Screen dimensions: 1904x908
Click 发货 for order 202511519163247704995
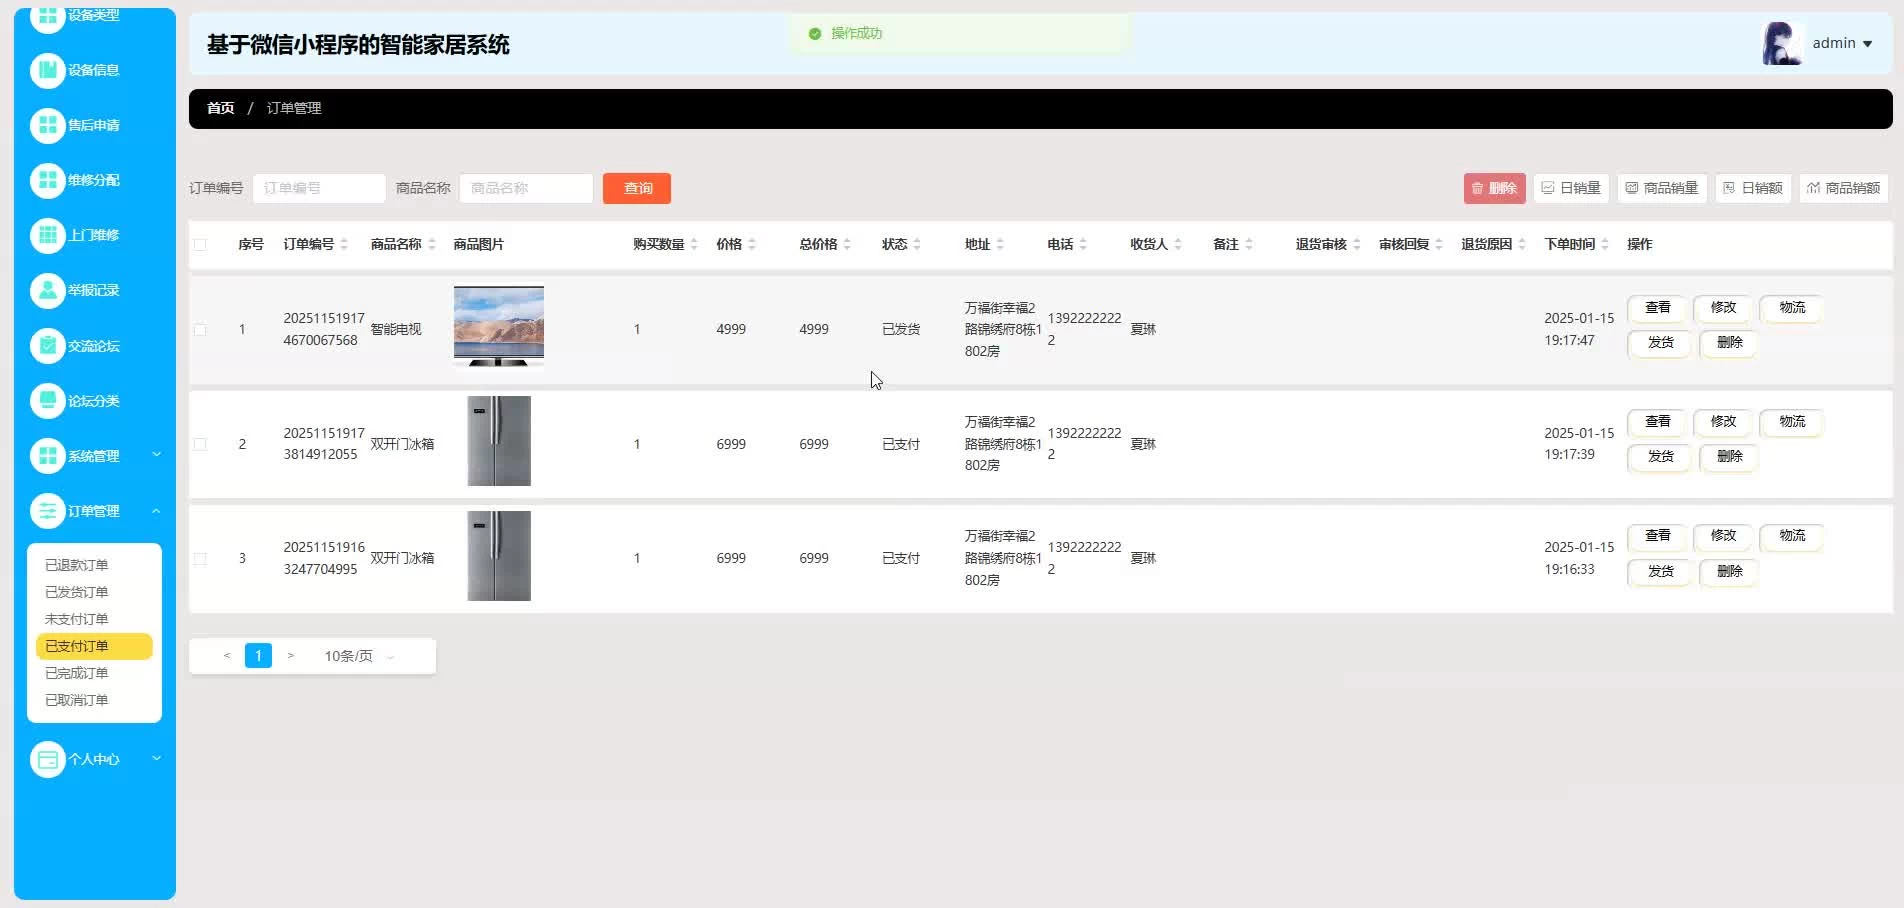click(1660, 572)
